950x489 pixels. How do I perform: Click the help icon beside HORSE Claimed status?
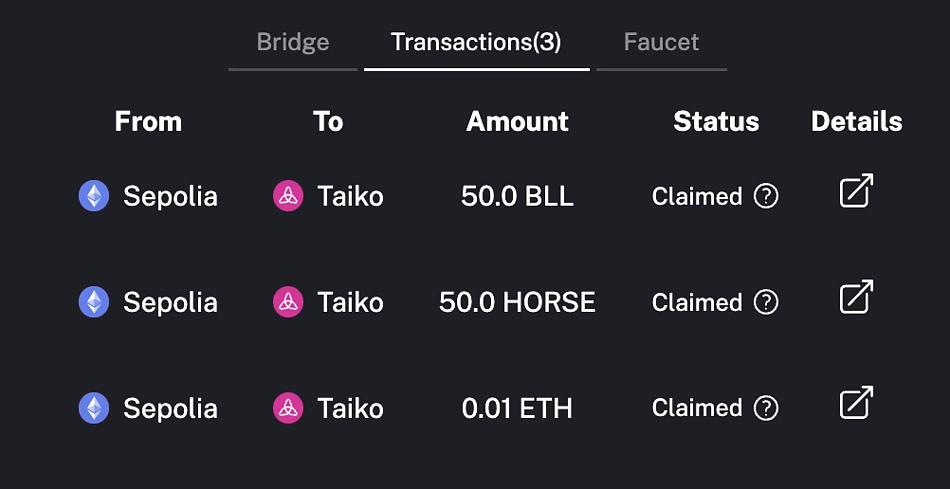coord(766,302)
